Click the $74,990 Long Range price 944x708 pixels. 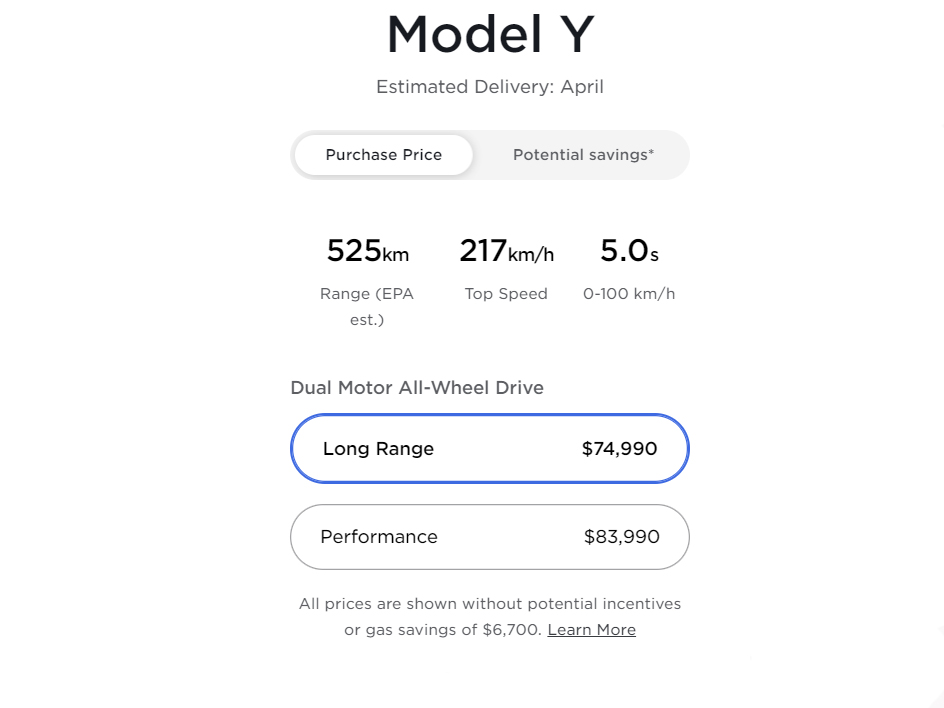619,449
